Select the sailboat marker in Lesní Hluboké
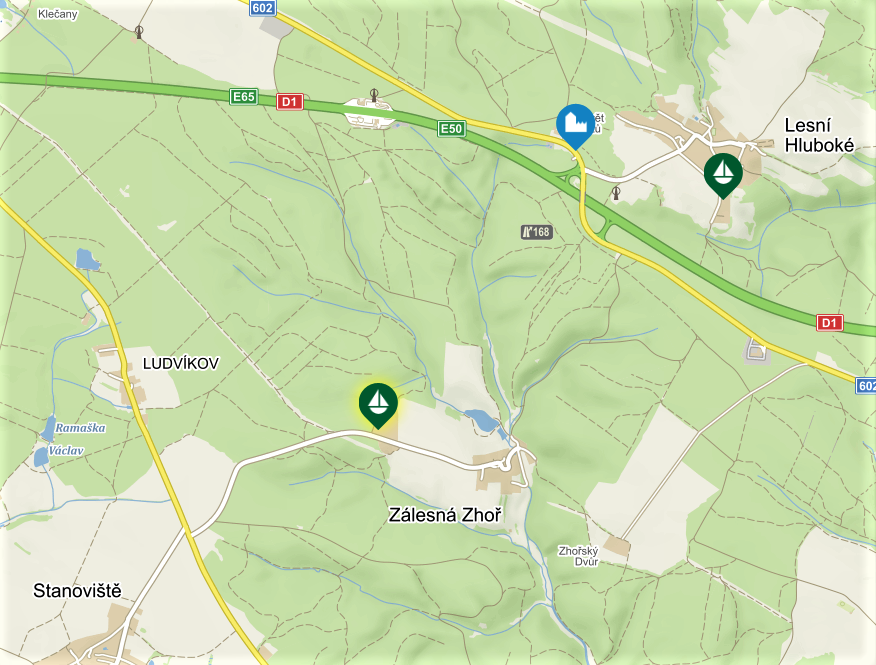The height and width of the screenshot is (665, 876). coord(723,175)
